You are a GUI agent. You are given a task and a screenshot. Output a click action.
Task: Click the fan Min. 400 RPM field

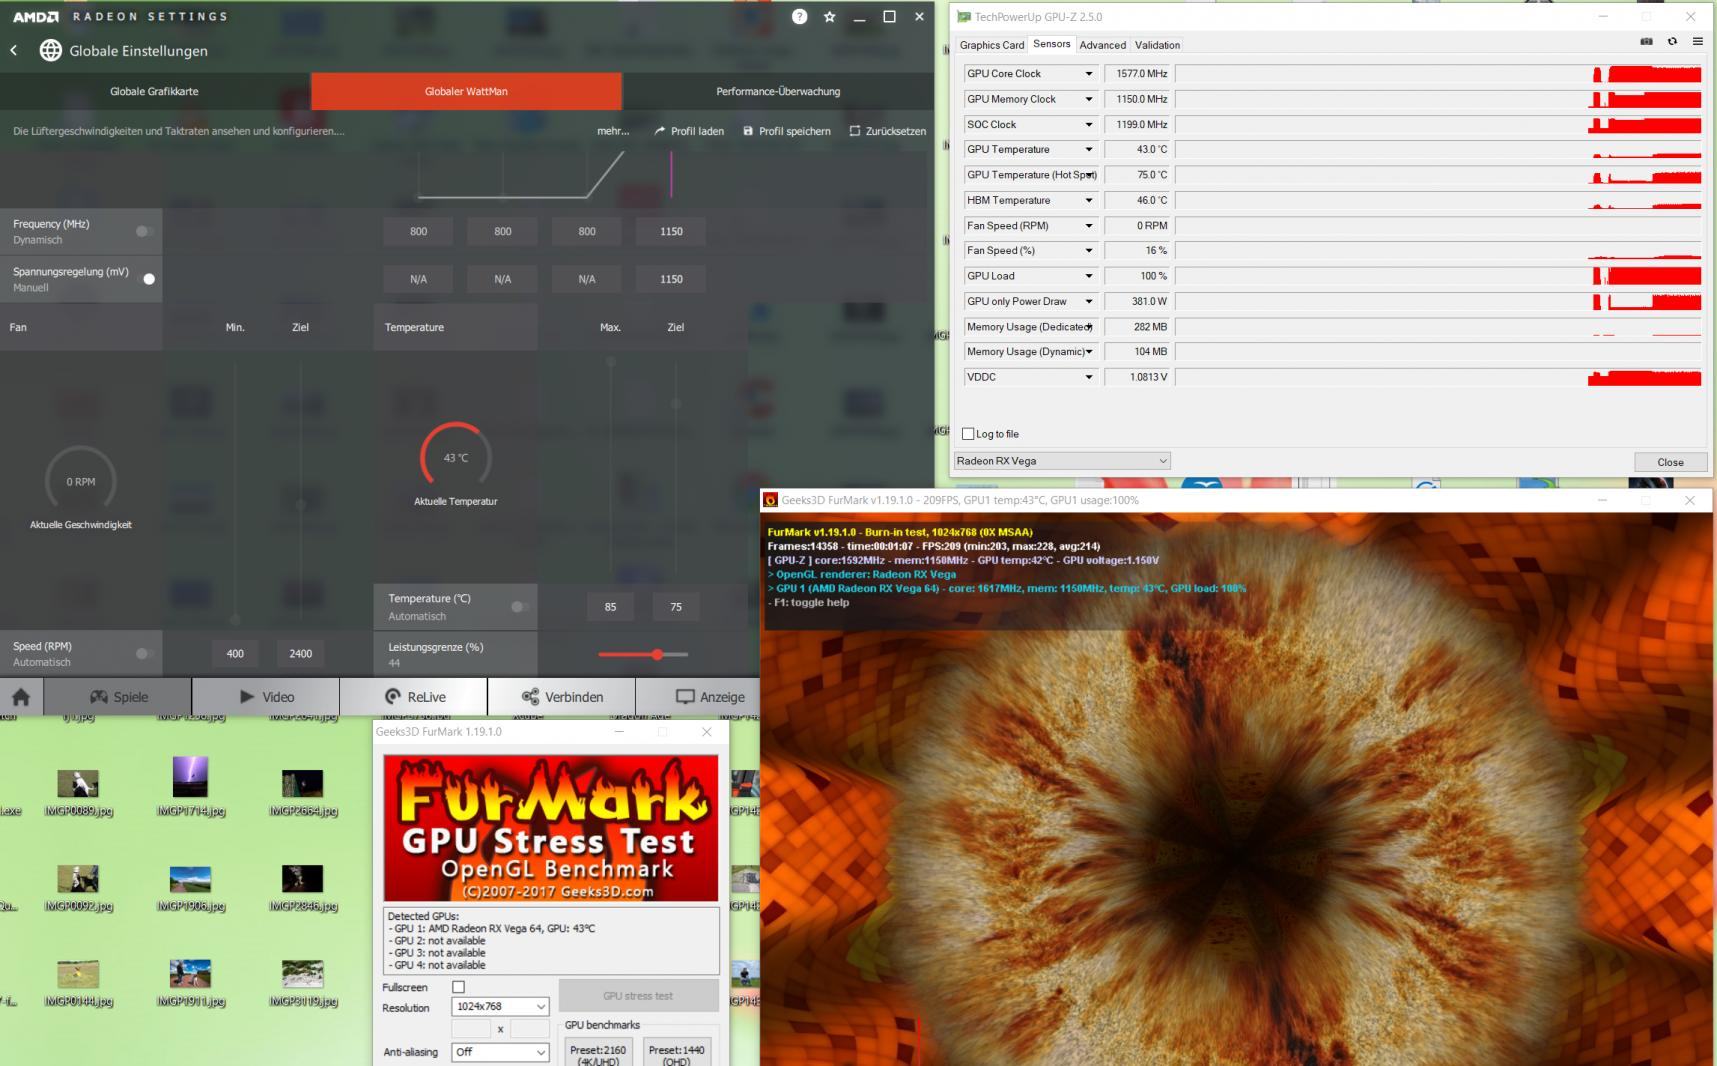coord(235,654)
